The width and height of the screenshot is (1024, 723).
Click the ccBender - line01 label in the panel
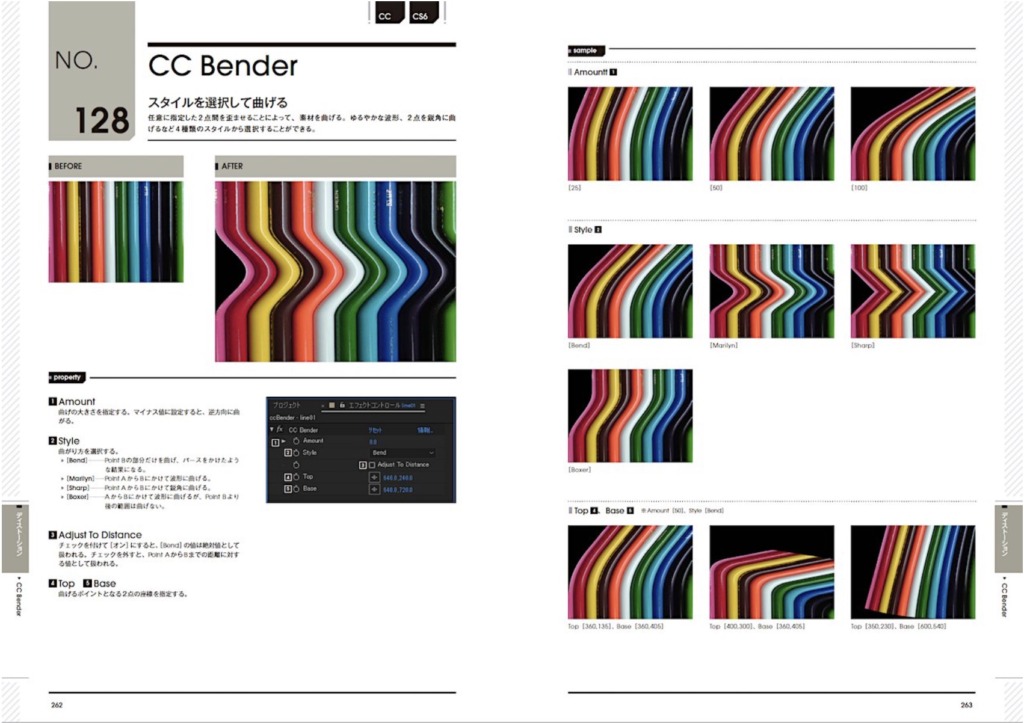(x=293, y=417)
